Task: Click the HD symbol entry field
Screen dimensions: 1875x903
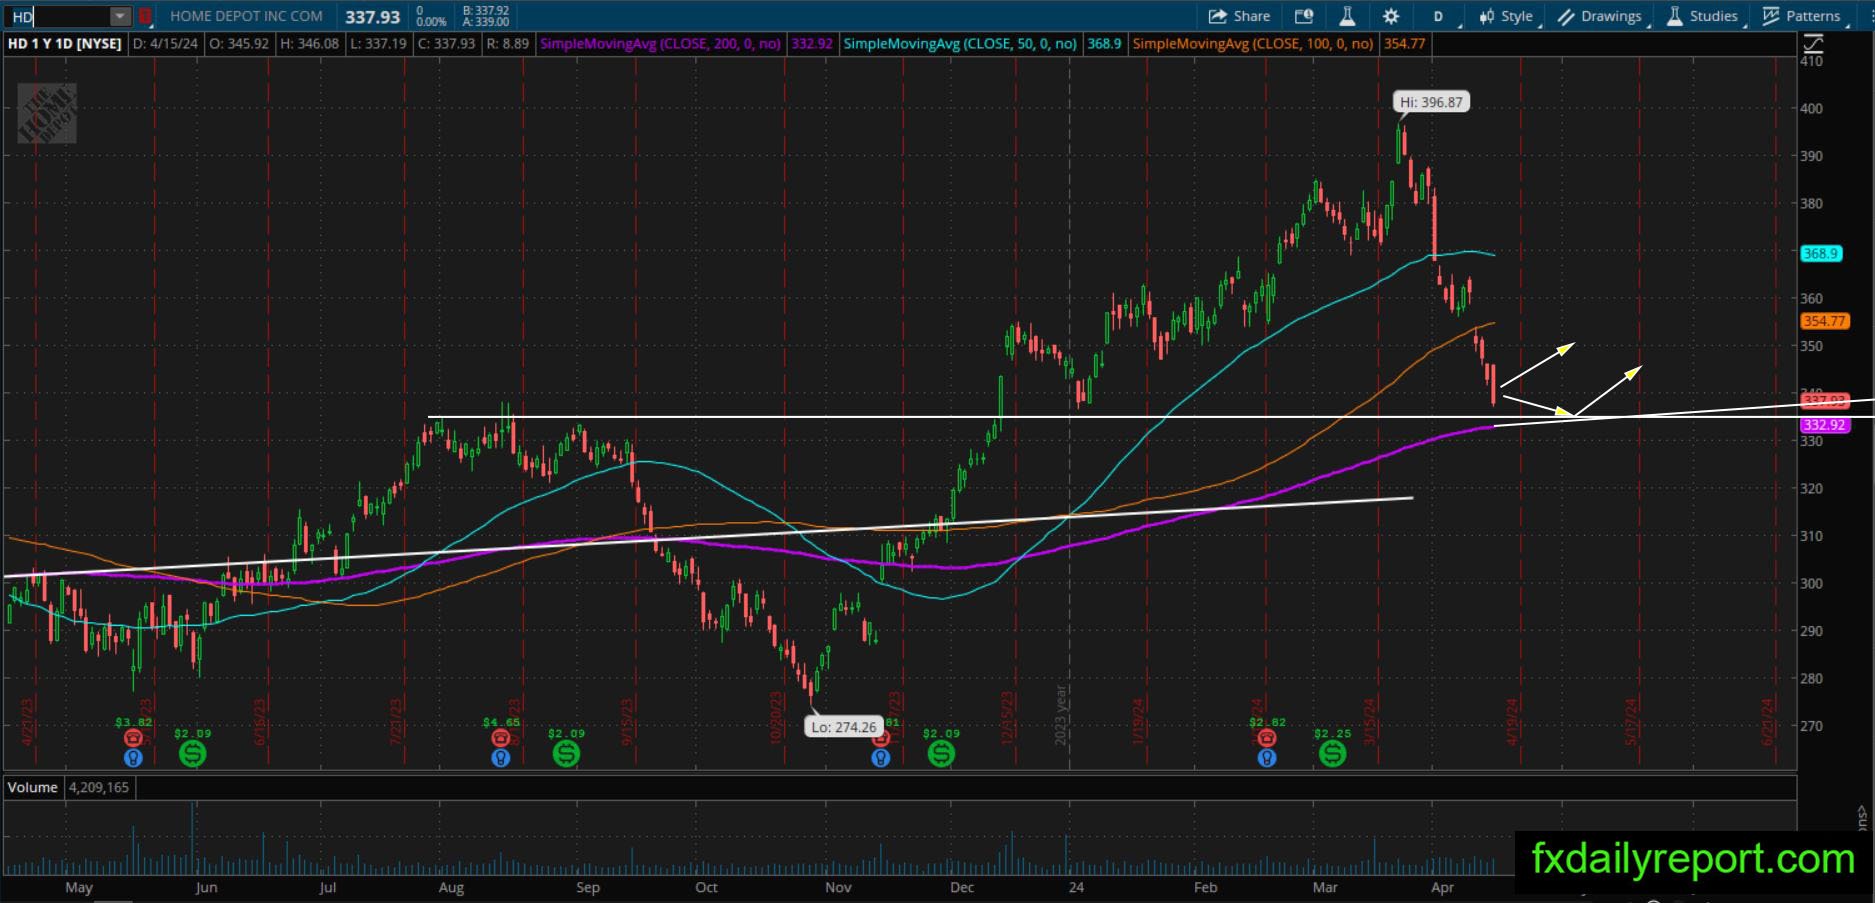Action: [x=58, y=16]
